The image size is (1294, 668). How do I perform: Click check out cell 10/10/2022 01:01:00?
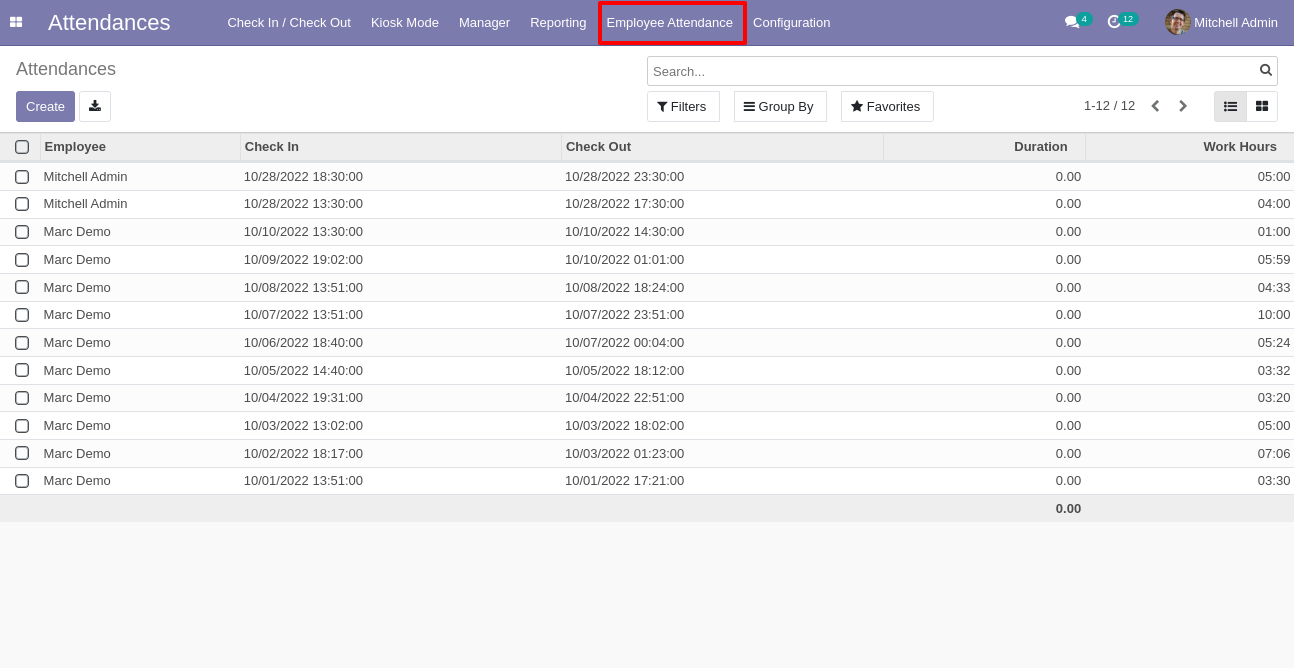point(624,260)
